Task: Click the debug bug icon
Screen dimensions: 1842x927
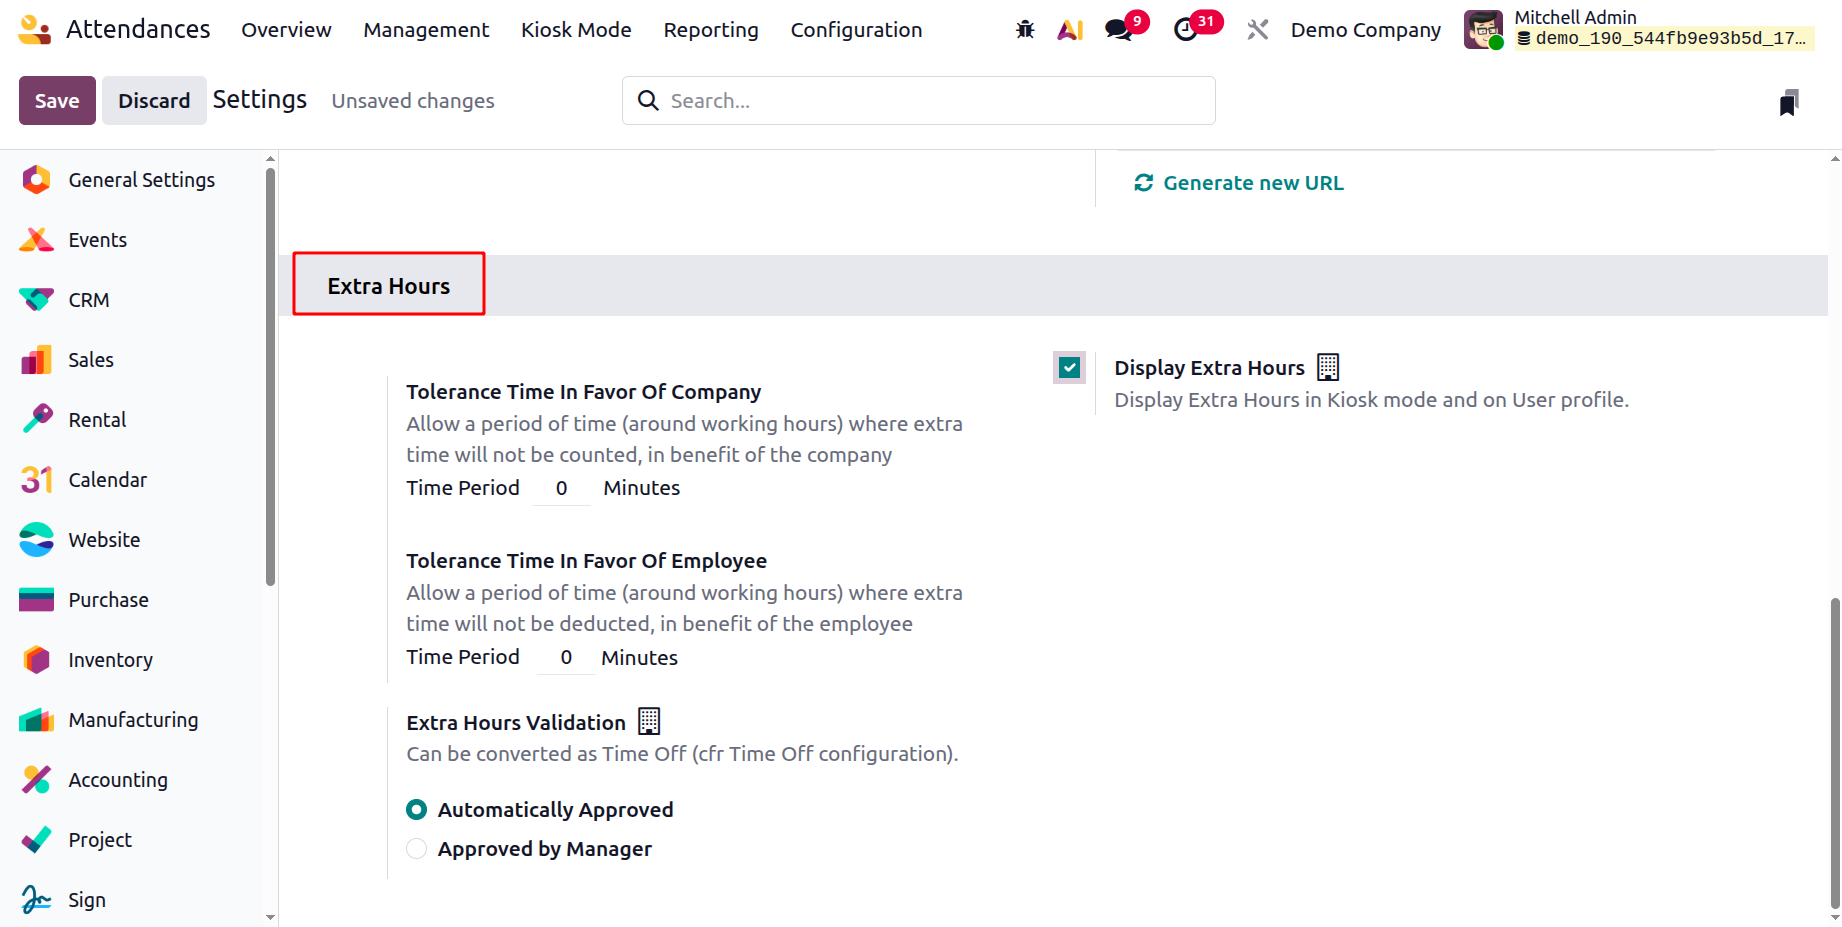Action: pos(1025,30)
